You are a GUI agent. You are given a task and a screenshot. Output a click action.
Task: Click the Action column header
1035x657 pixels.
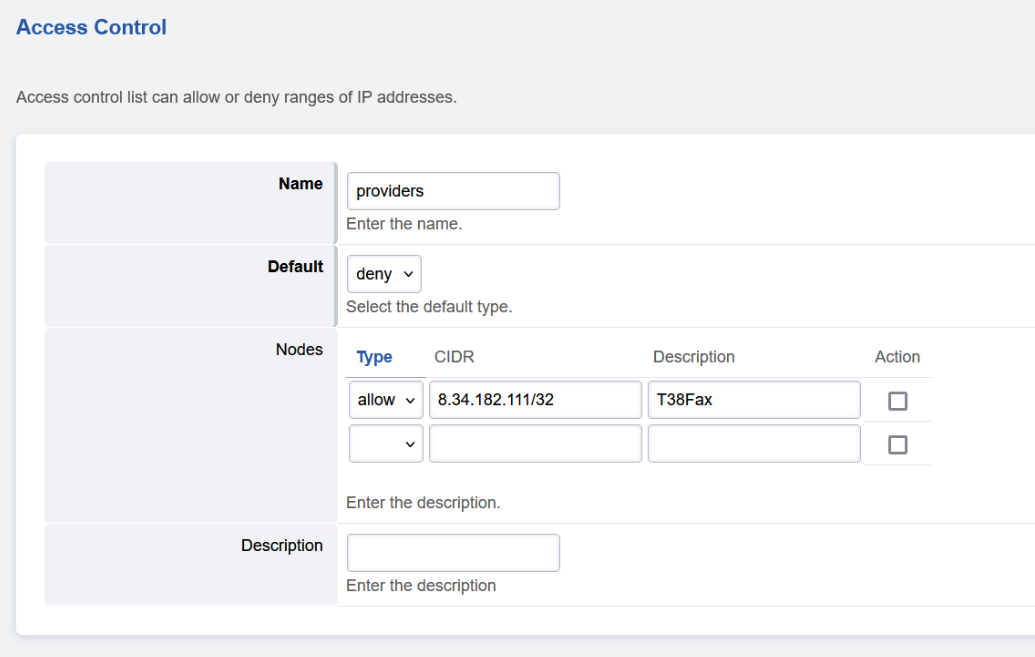coord(897,357)
